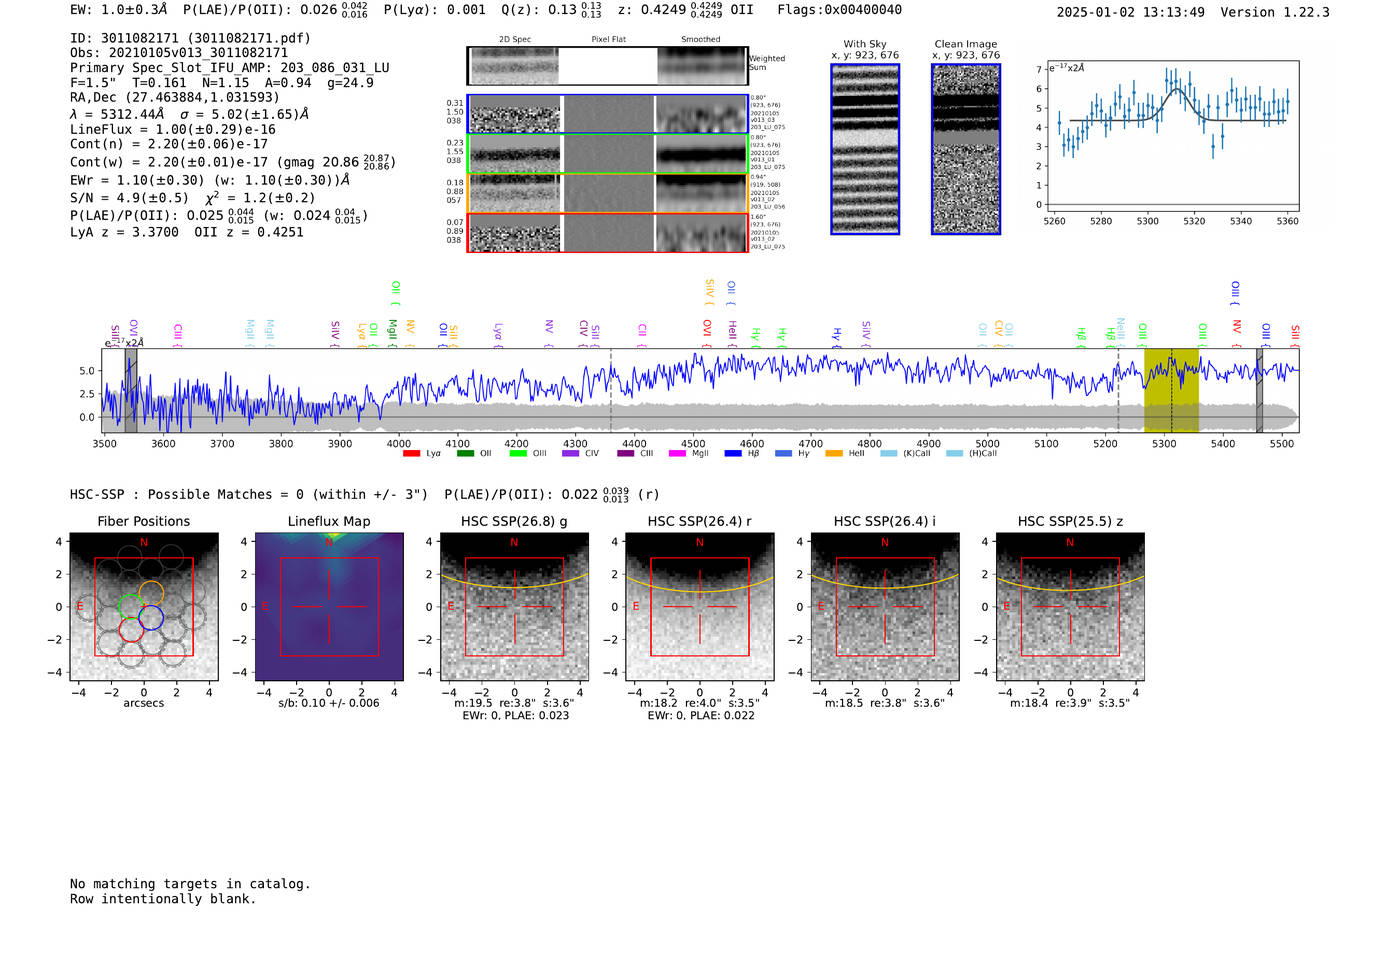
Task: Select the Fiber Positions image panel
Action: pyautogui.click(x=143, y=607)
